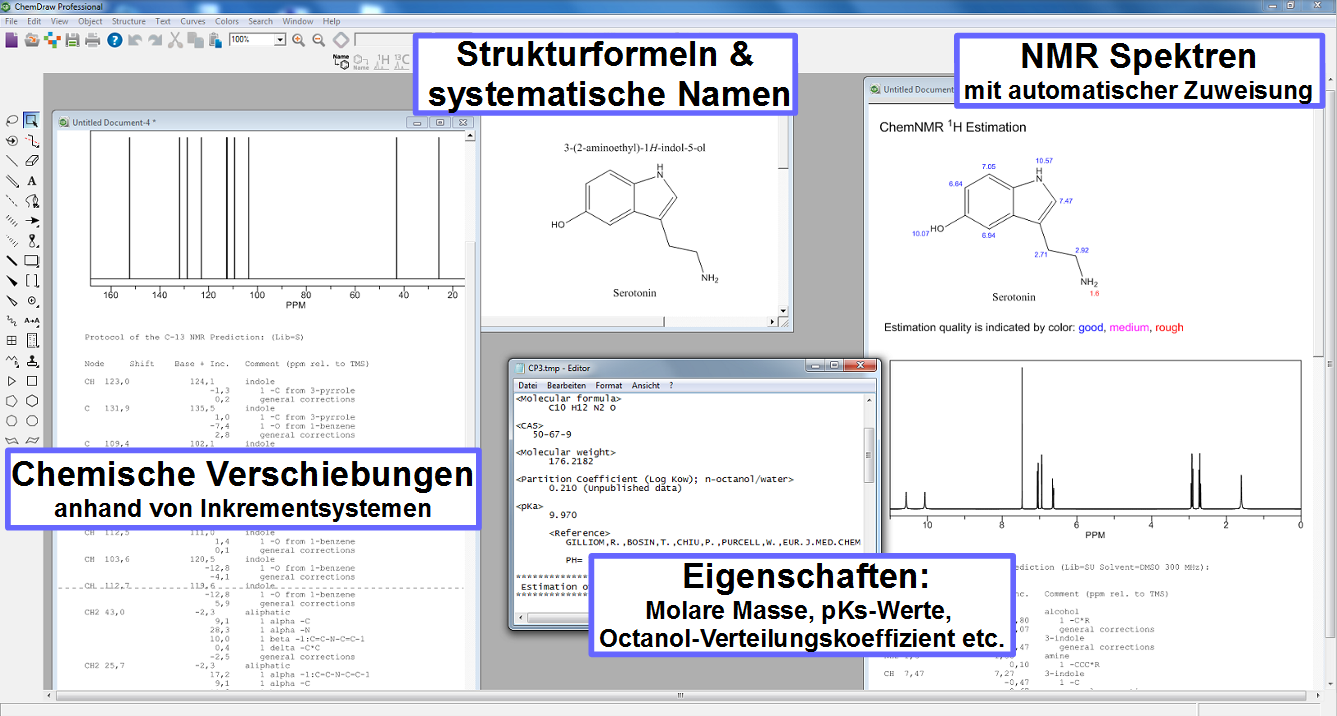Select the Lasso selection tool
This screenshot has width=1337, height=716.
click(x=12, y=121)
